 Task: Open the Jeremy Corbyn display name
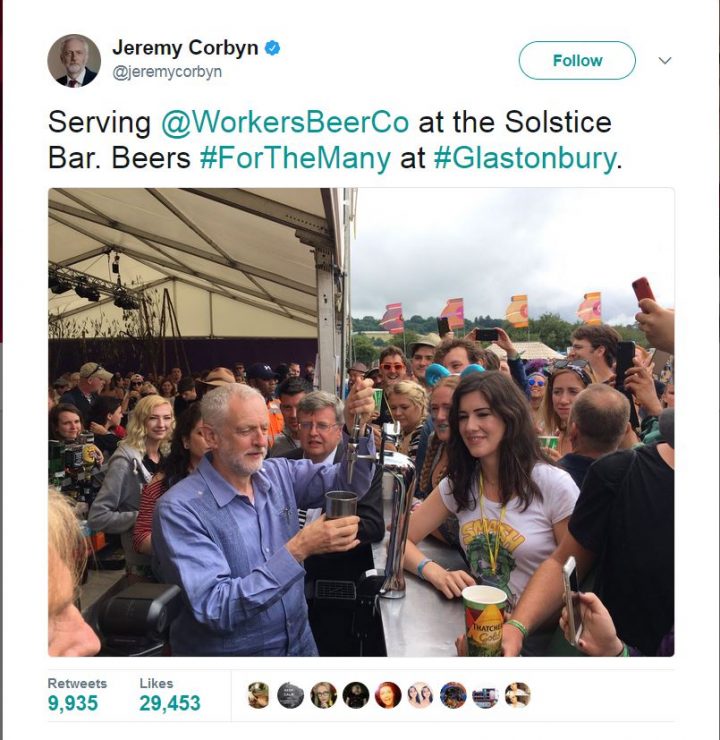coord(185,48)
